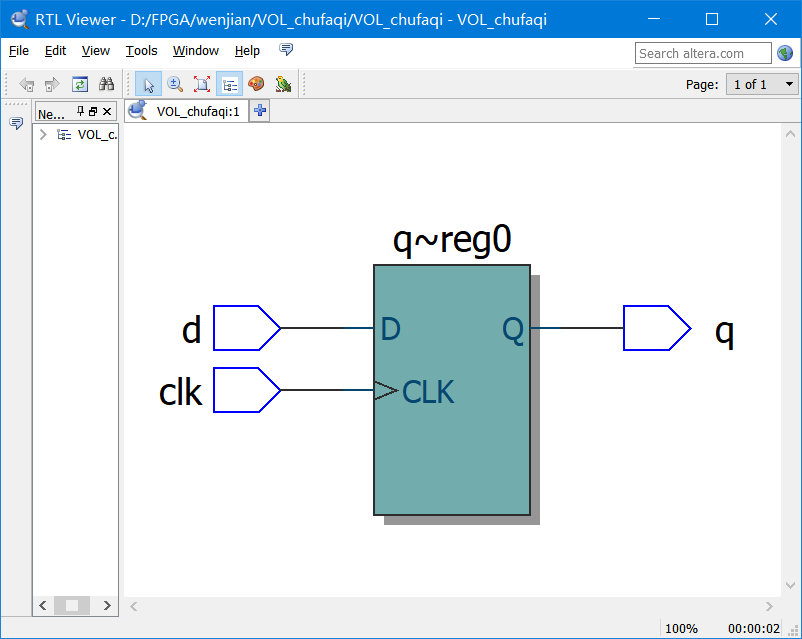Open the color settings palette icon
This screenshot has height=639, width=802.
coord(256,84)
